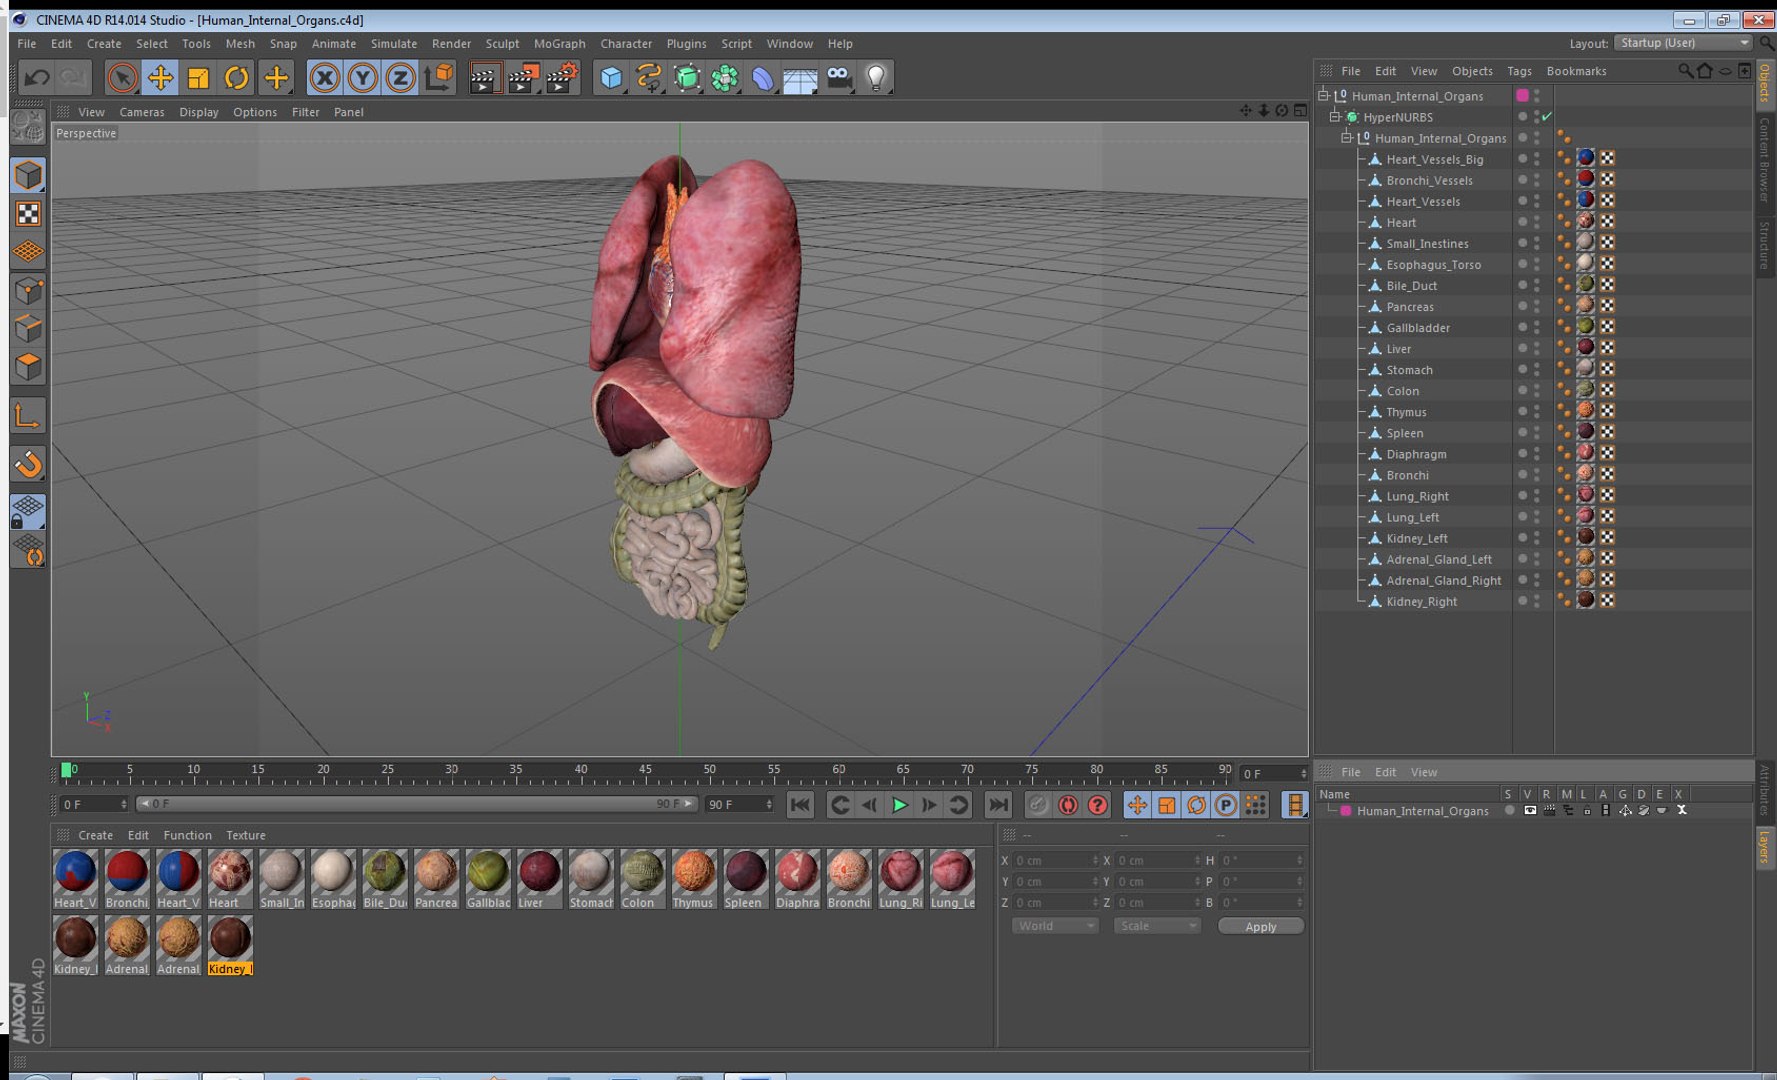Screen dimensions: 1777x1080
Task: Collapse the nested Human_Internal_Organs null
Action: (x=1346, y=138)
